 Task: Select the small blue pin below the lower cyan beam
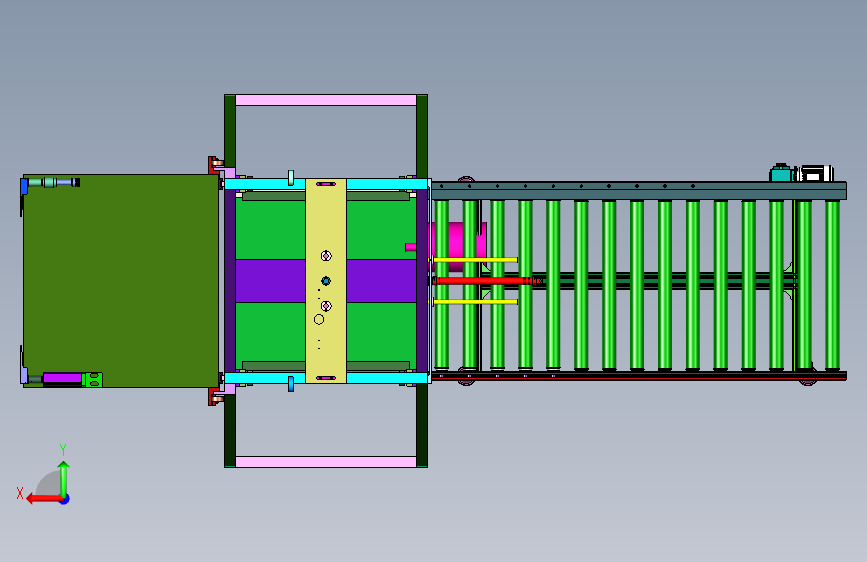(291, 384)
